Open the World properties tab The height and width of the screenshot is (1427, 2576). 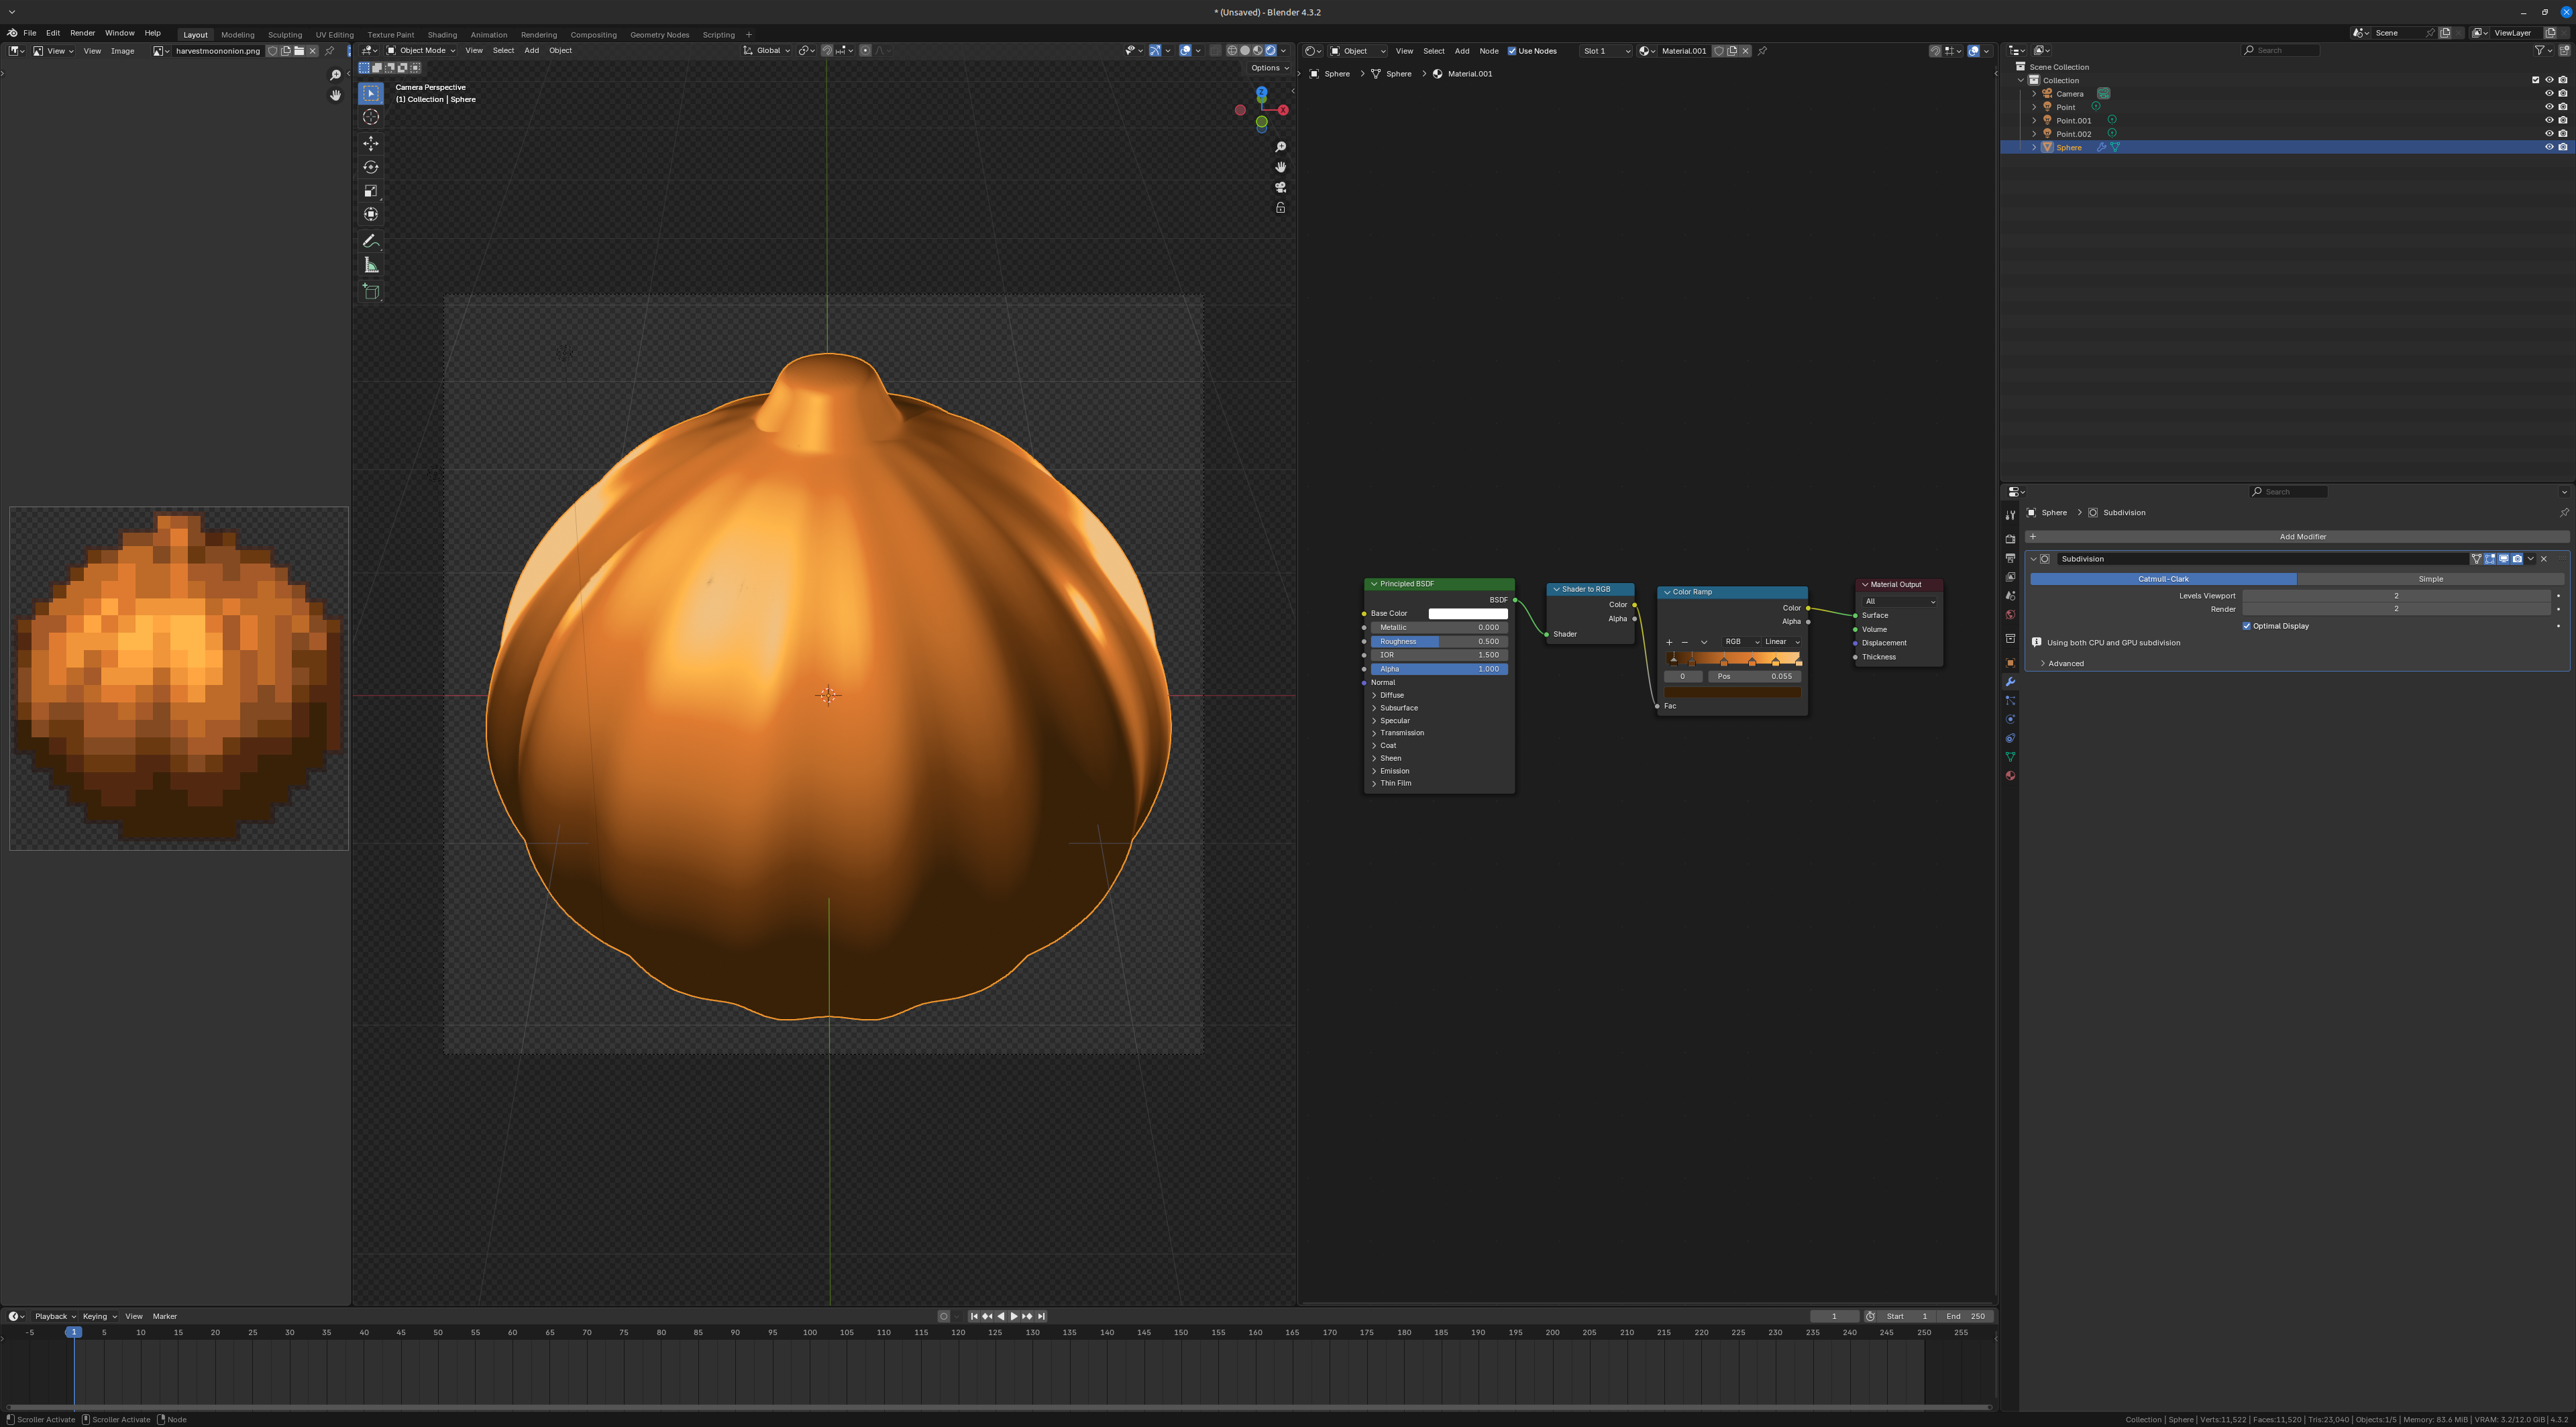2010,615
